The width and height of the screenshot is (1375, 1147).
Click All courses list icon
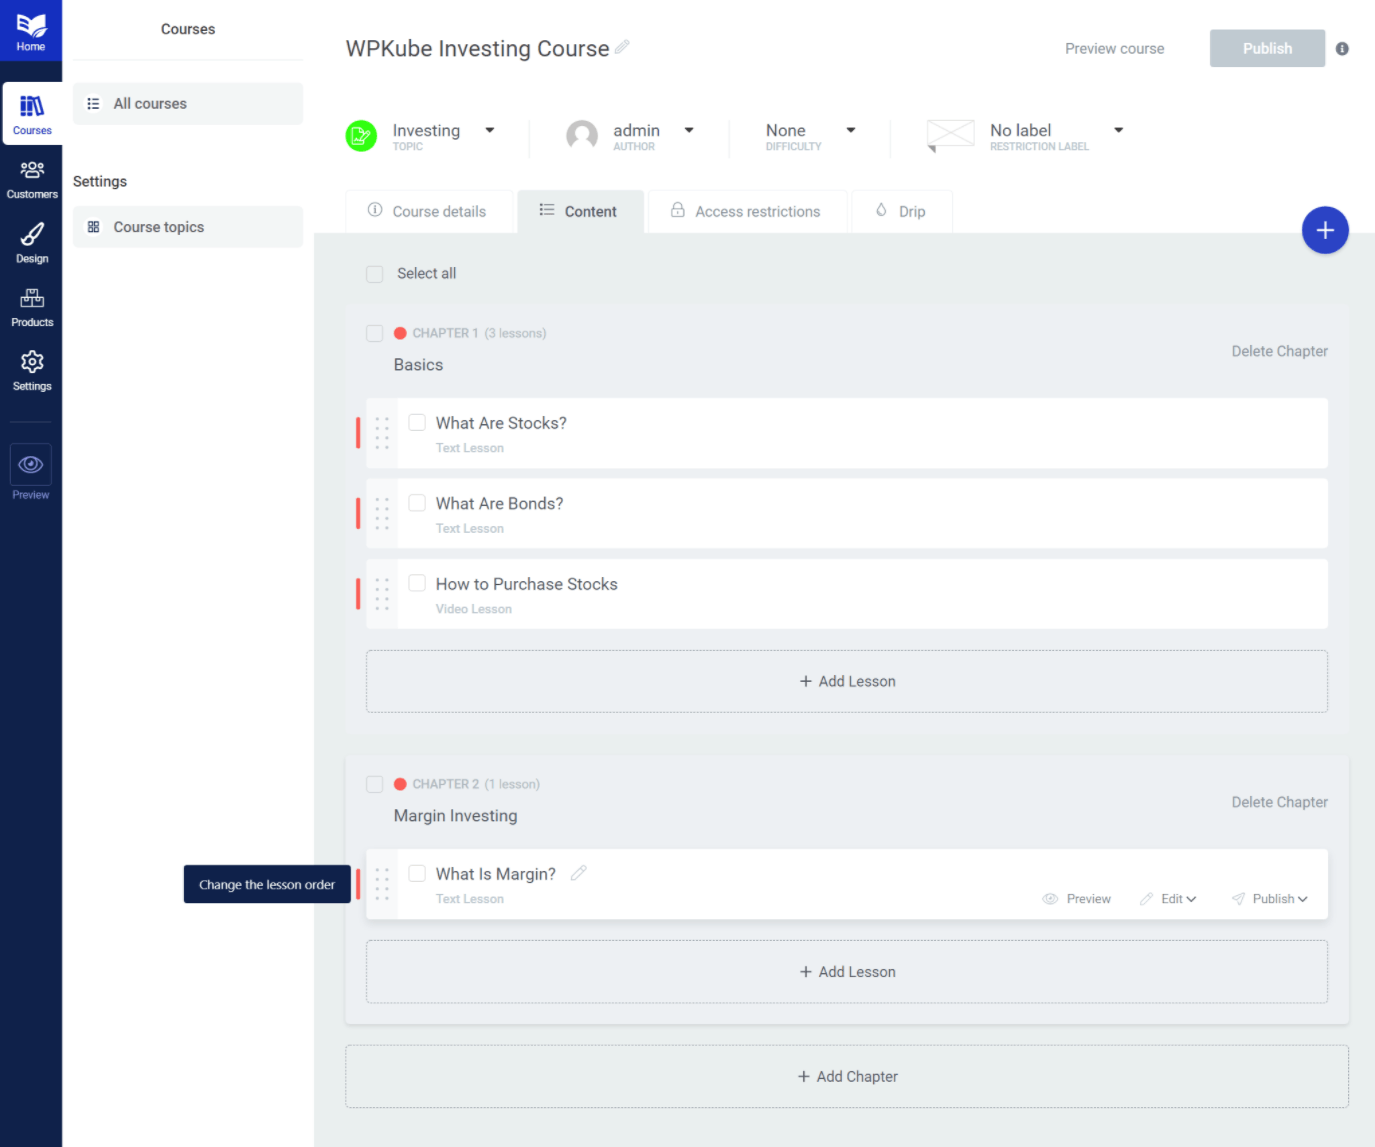[x=93, y=103]
